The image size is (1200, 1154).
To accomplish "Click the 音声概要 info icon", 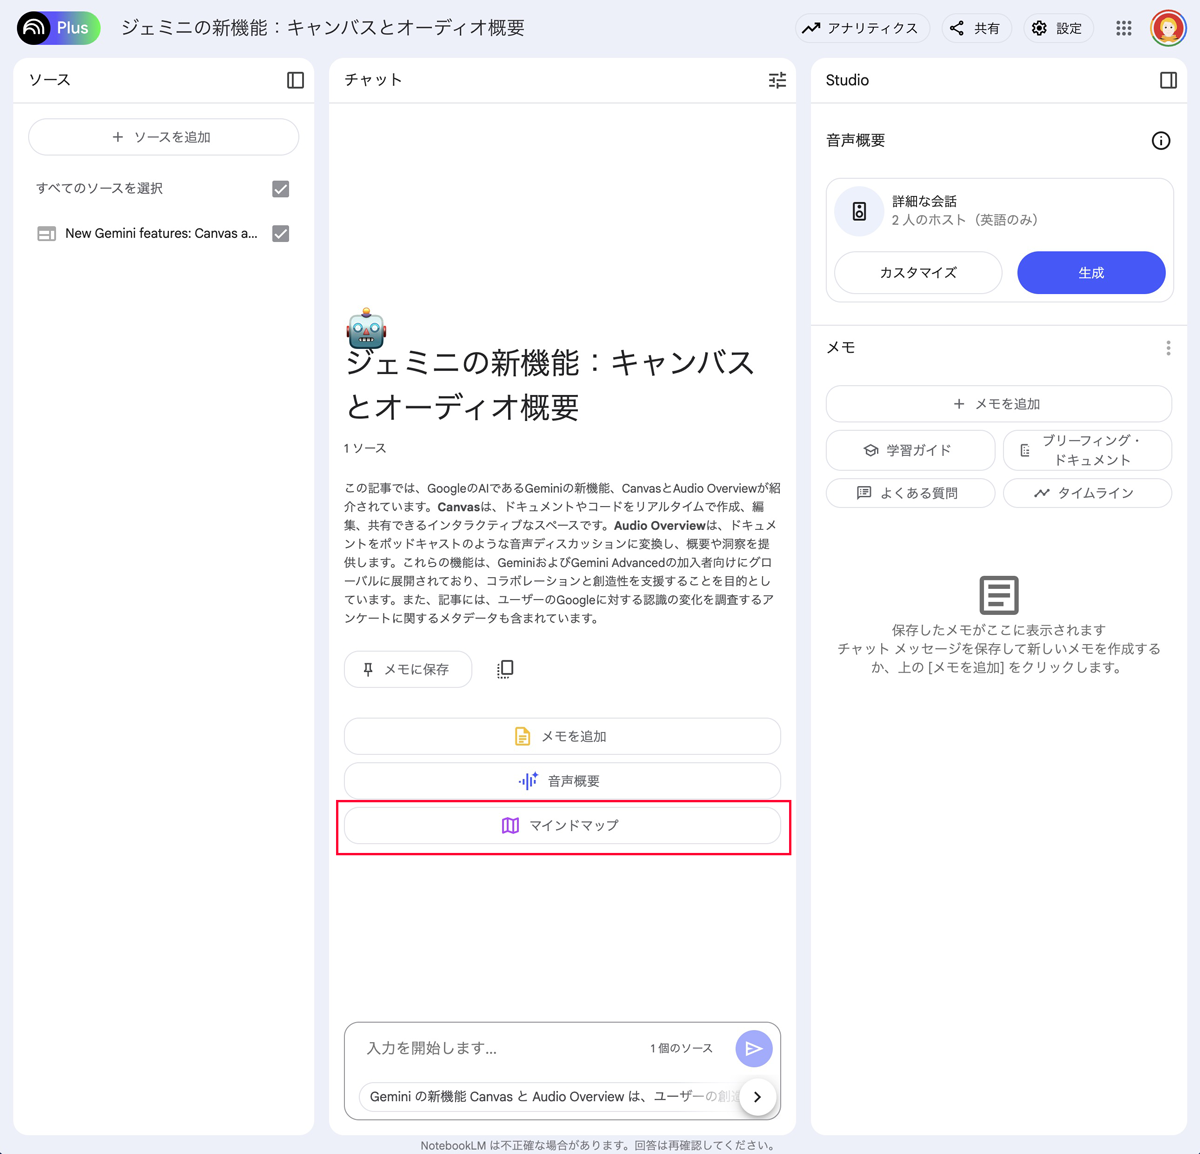I will (x=1161, y=141).
